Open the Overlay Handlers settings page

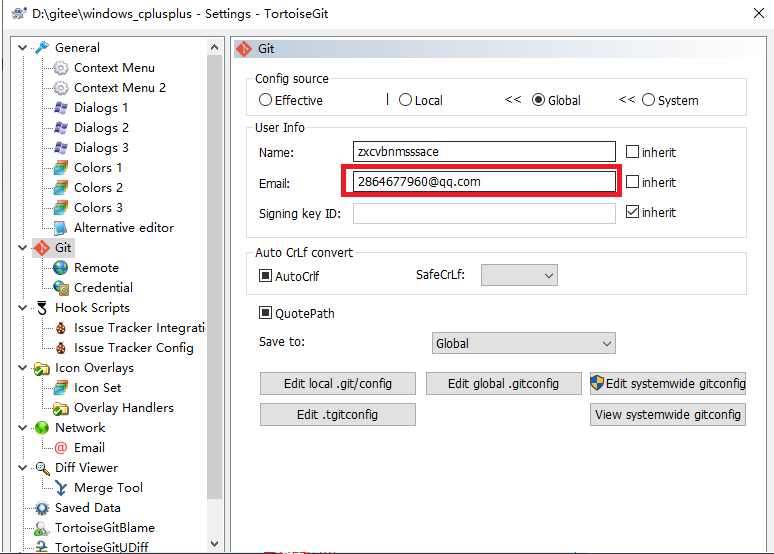pyautogui.click(x=124, y=408)
